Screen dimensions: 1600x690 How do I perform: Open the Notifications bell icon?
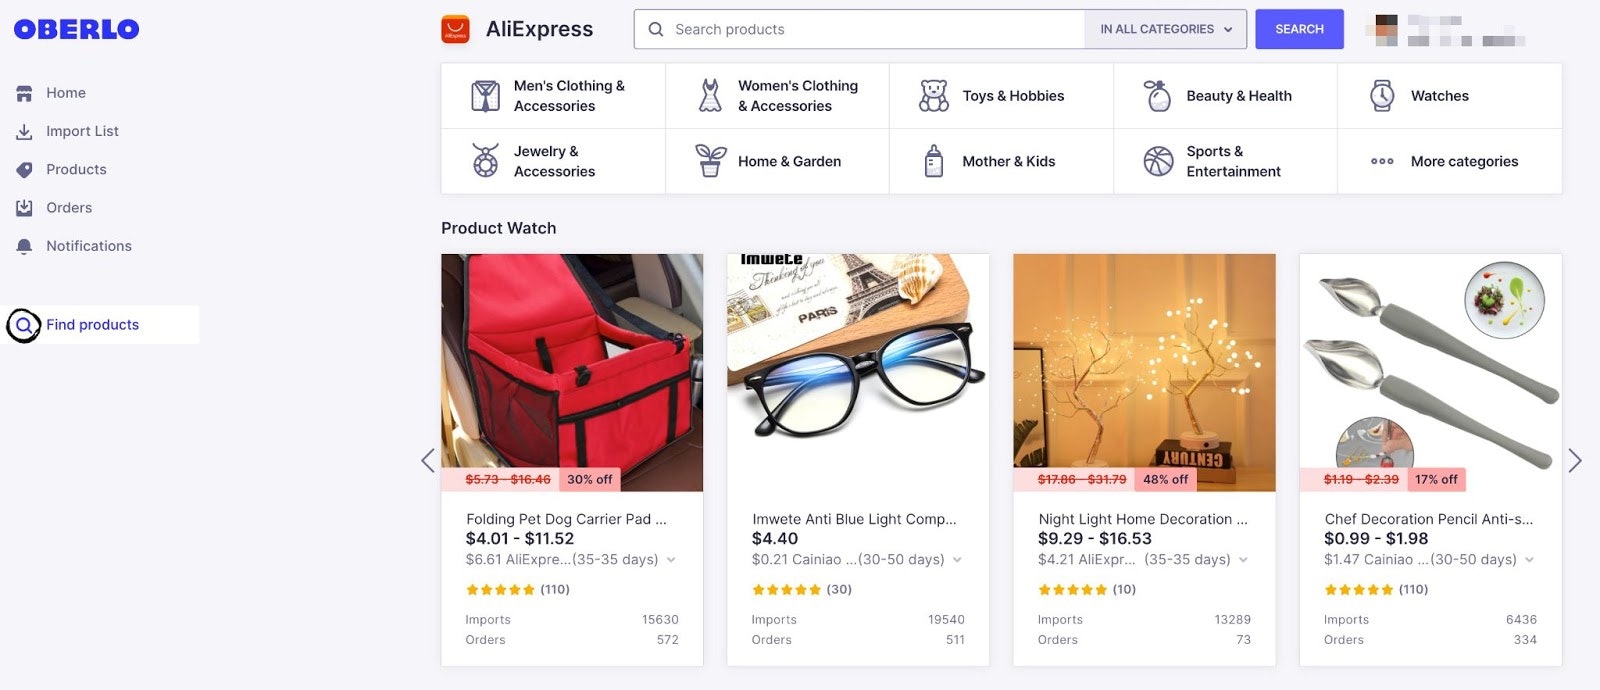(x=25, y=245)
